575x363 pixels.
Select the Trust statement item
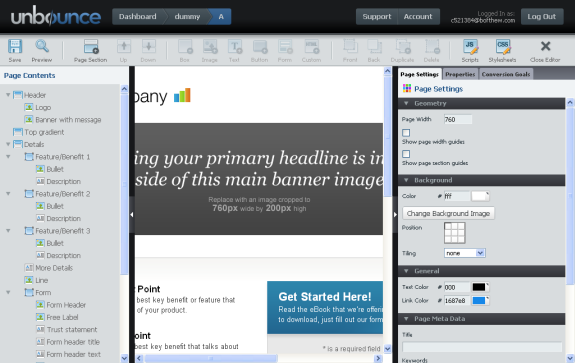(x=67, y=329)
